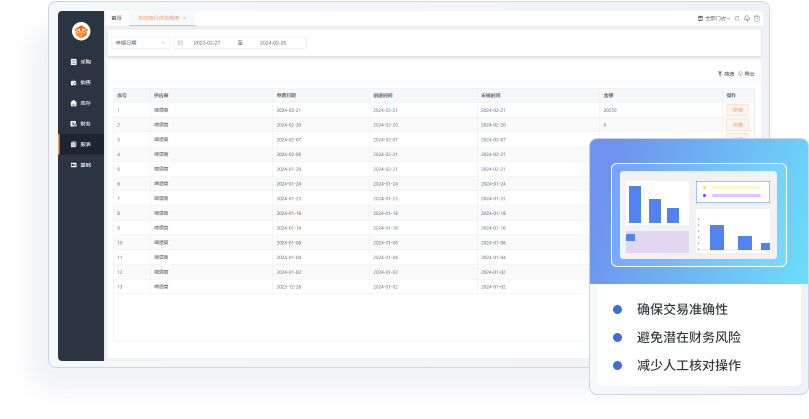Open 详情 for row 1
The width and height of the screenshot is (809, 419).
point(737,110)
